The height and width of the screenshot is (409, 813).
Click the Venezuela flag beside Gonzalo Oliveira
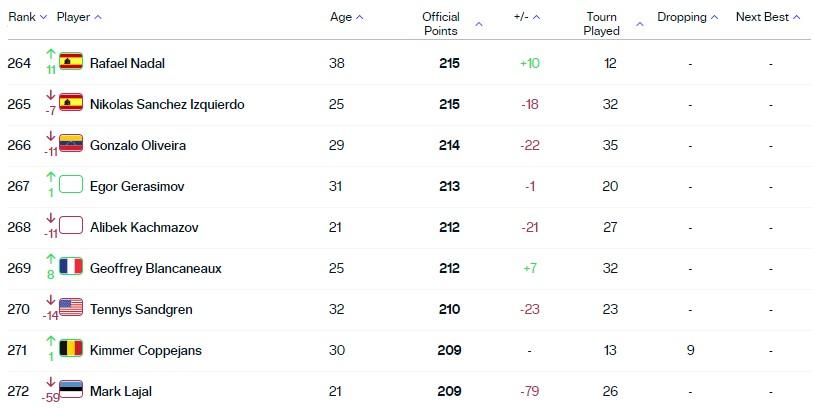click(x=71, y=143)
